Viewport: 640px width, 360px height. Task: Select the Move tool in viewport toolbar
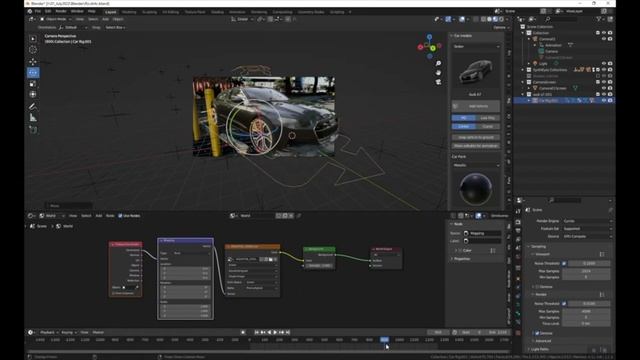click(x=33, y=61)
